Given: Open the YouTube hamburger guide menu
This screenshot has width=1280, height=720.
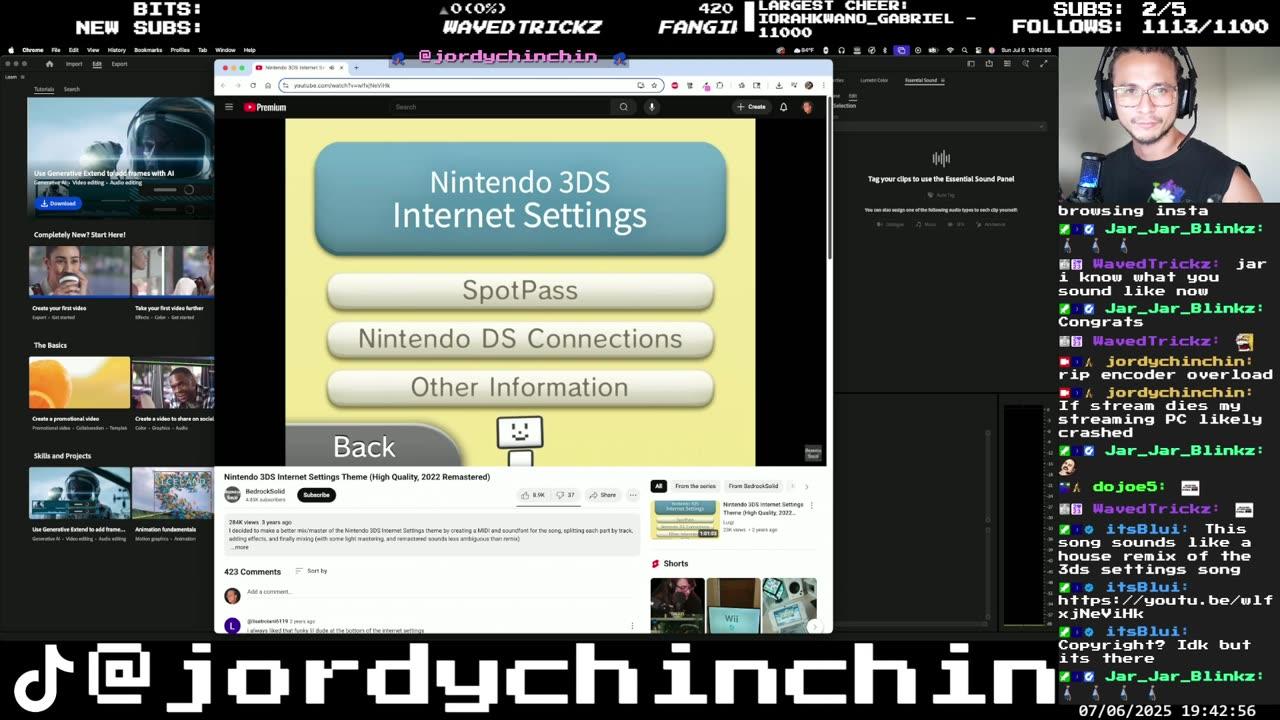Looking at the screenshot, I should [229, 107].
